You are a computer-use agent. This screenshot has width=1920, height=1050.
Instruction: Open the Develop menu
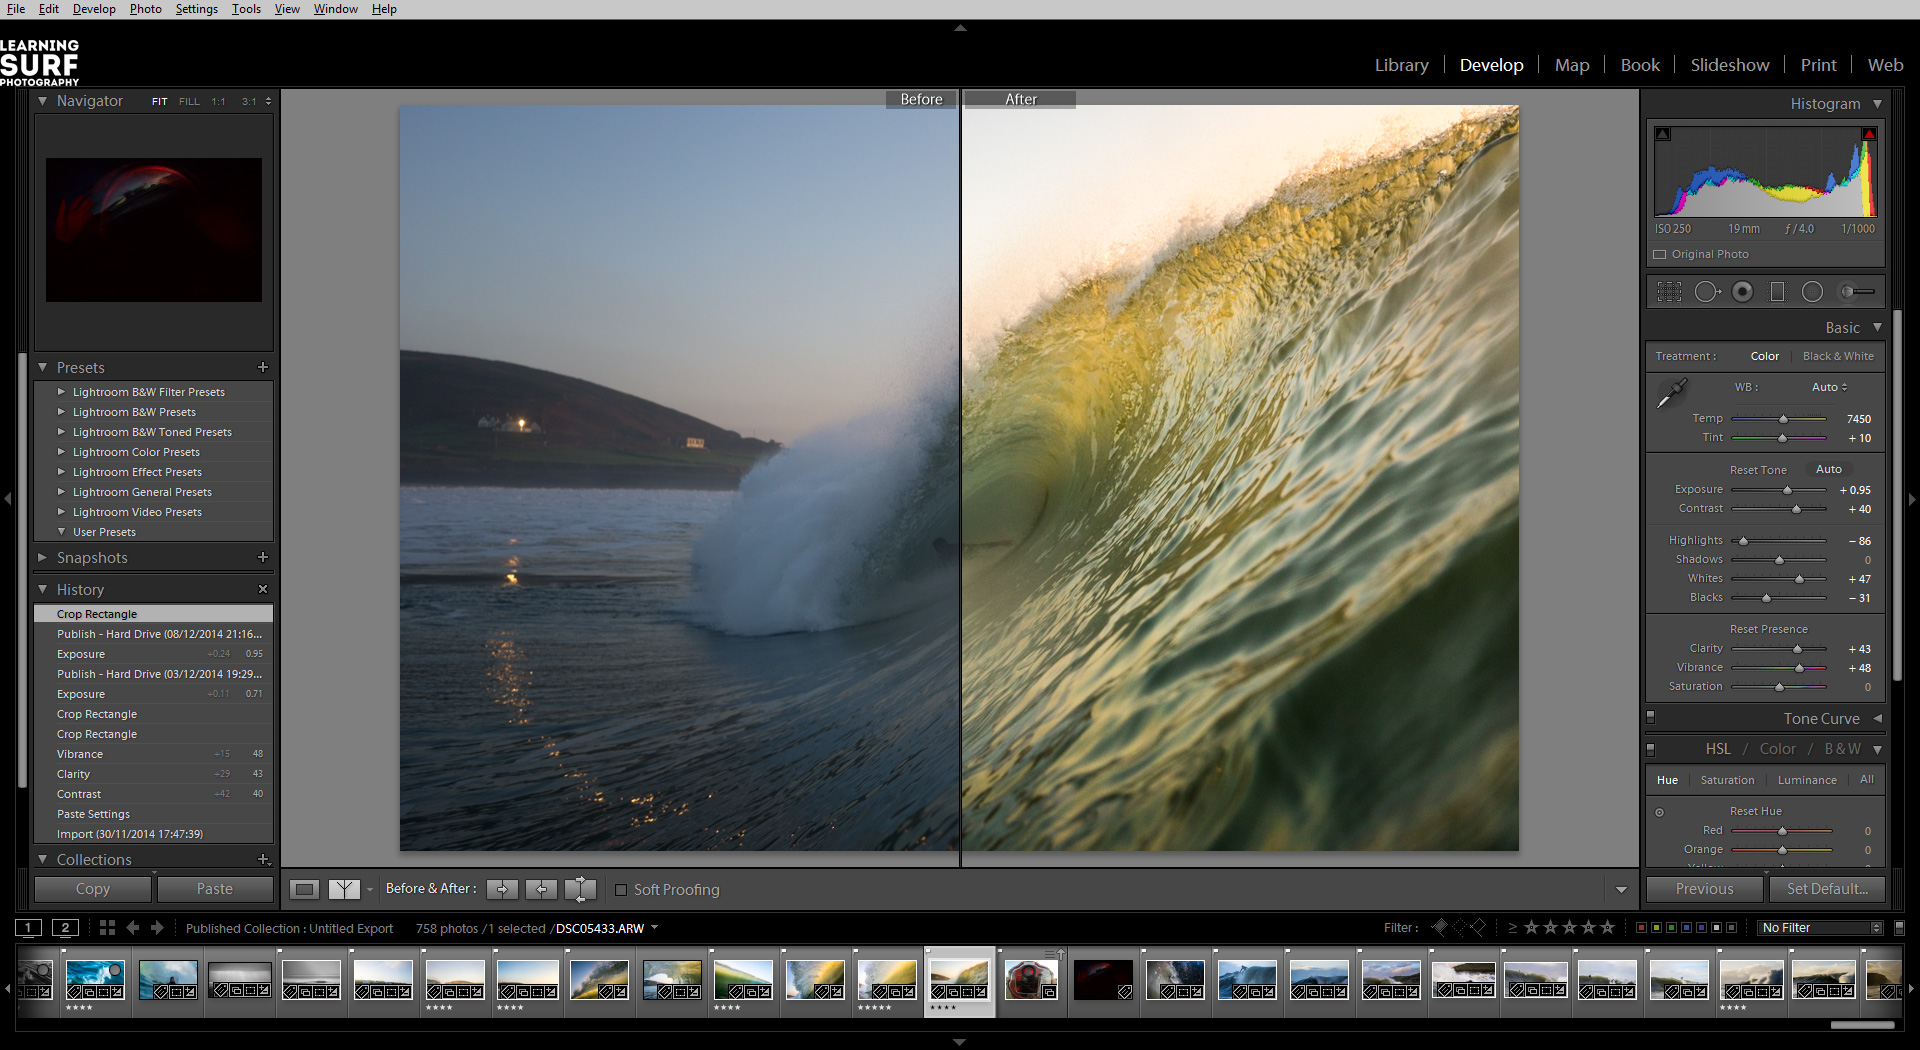click(x=94, y=9)
